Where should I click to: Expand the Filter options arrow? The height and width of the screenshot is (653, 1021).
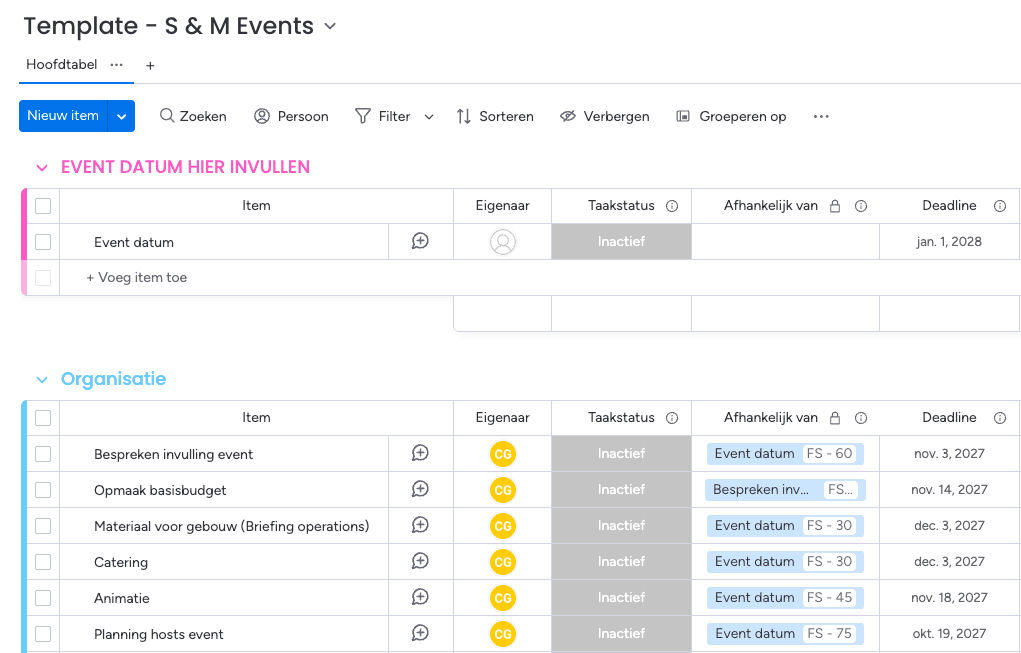coord(429,117)
